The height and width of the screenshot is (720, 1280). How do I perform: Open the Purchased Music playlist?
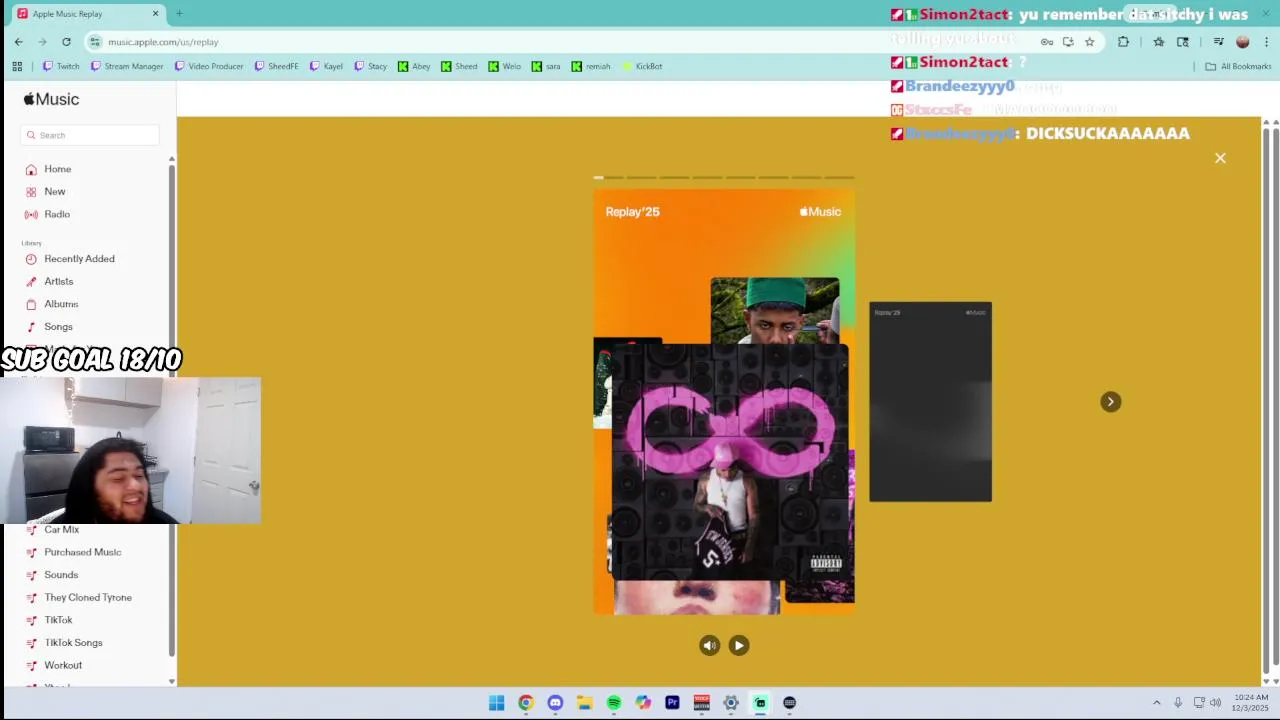click(x=82, y=552)
